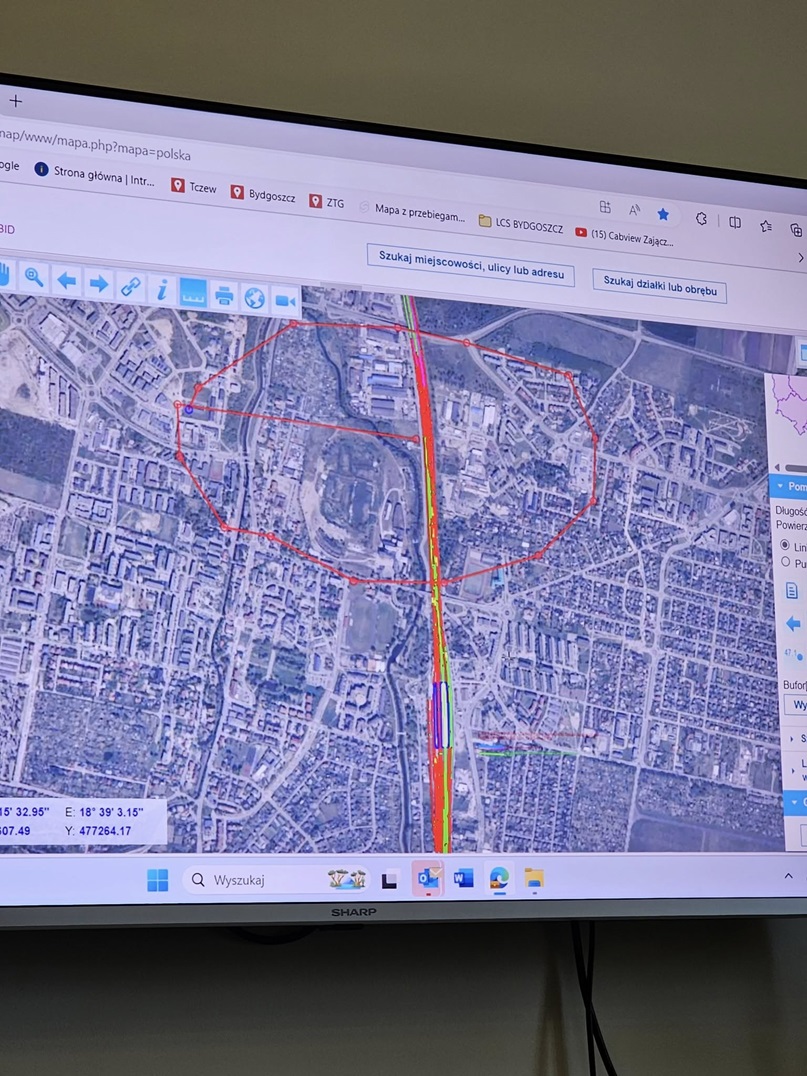The width and height of the screenshot is (807, 1076).
Task: Open the LCS BYDGOSZCZ bookmarks folder
Action: coord(520,224)
